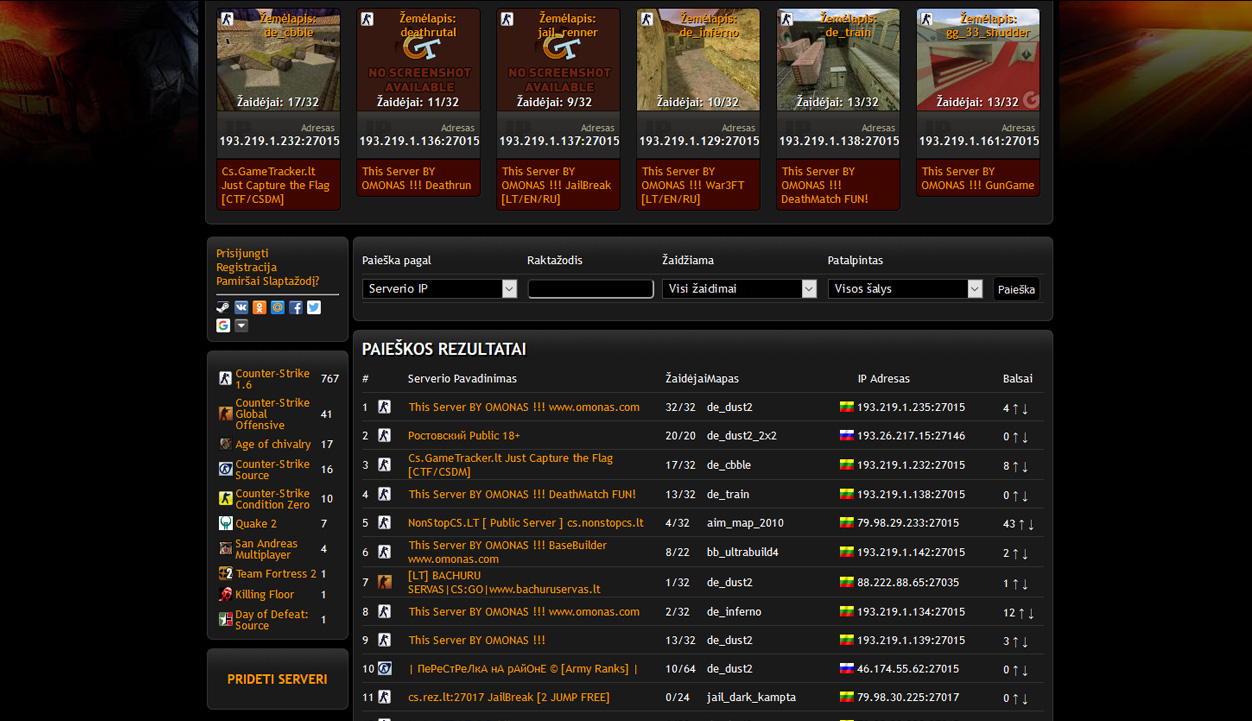Screen dimensions: 1252x721
Task: Click Age of chivalry sidebar icon
Action: 225,444
